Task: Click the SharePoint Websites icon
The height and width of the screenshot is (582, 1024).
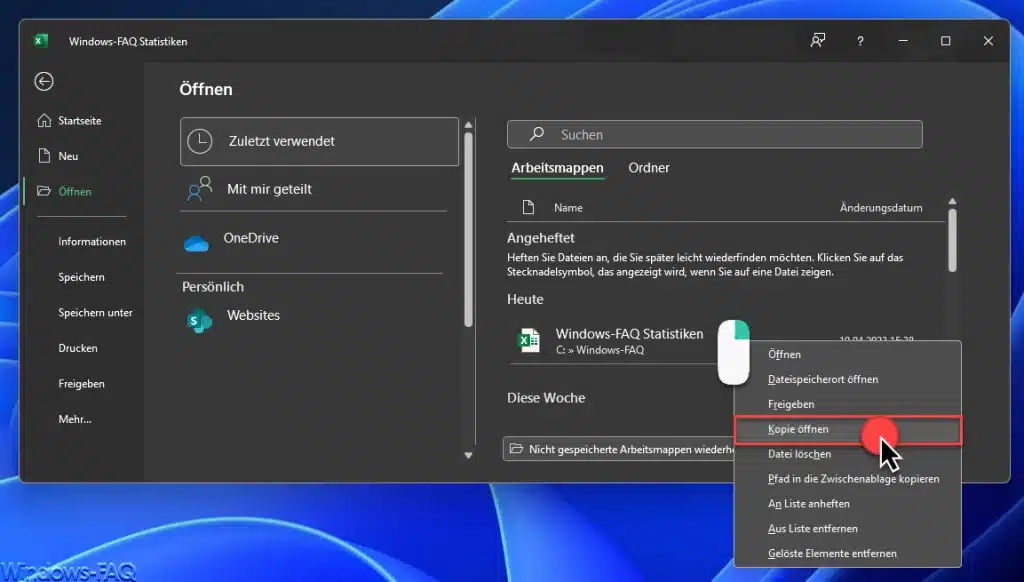Action: pyautogui.click(x=199, y=321)
